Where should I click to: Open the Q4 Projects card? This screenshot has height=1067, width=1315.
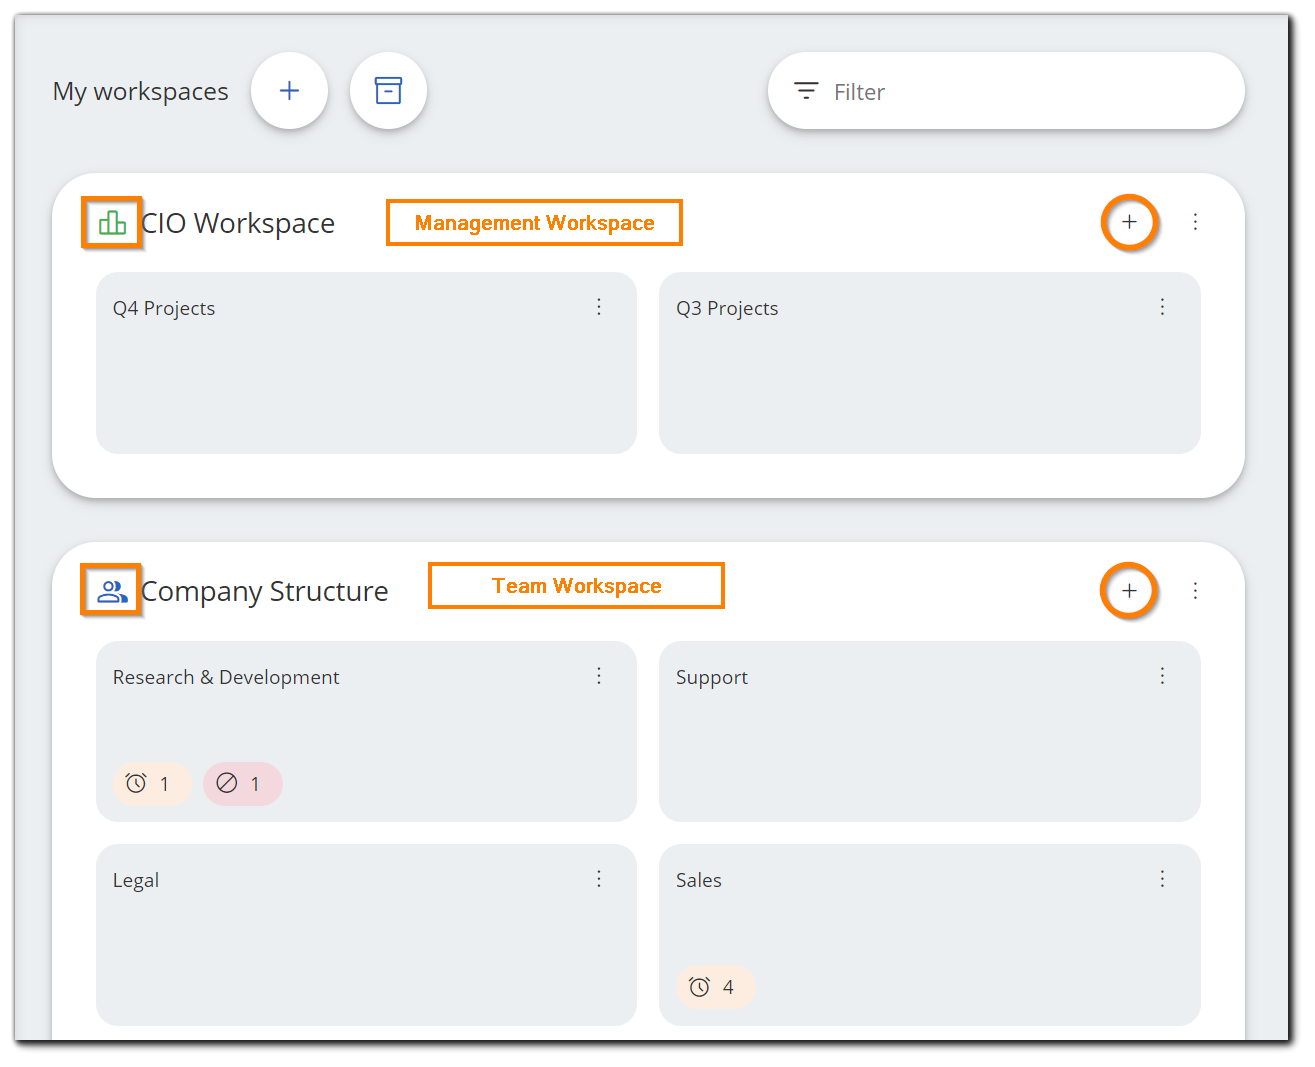(x=366, y=363)
